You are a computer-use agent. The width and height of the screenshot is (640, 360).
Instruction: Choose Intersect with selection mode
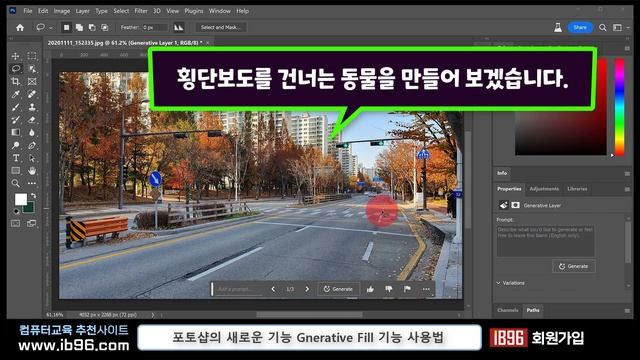pyautogui.click(x=105, y=27)
